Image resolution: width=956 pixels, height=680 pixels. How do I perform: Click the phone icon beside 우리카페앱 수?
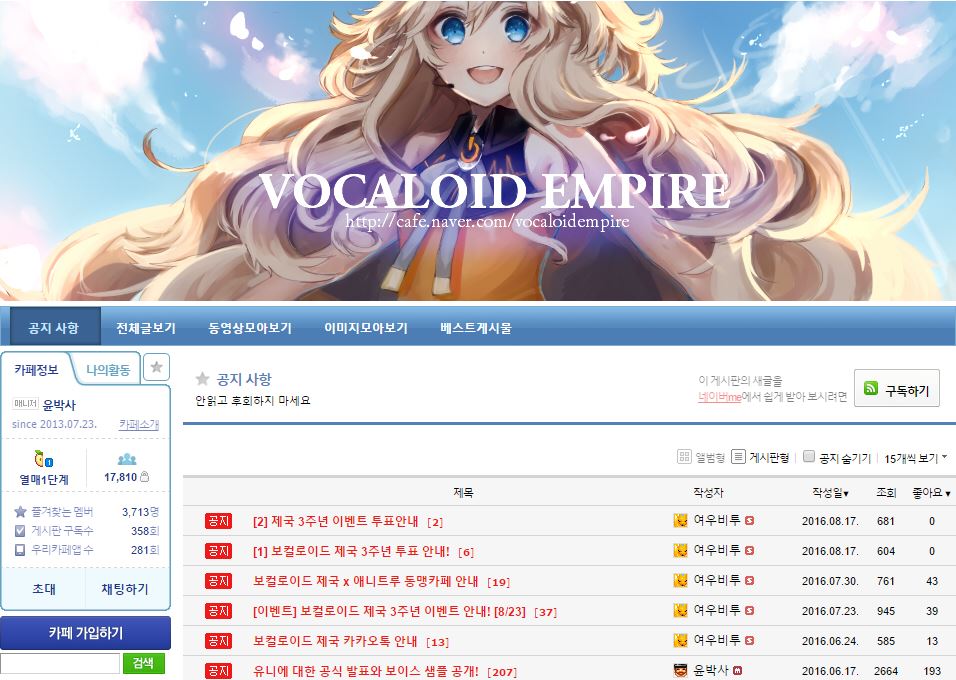[x=20, y=550]
